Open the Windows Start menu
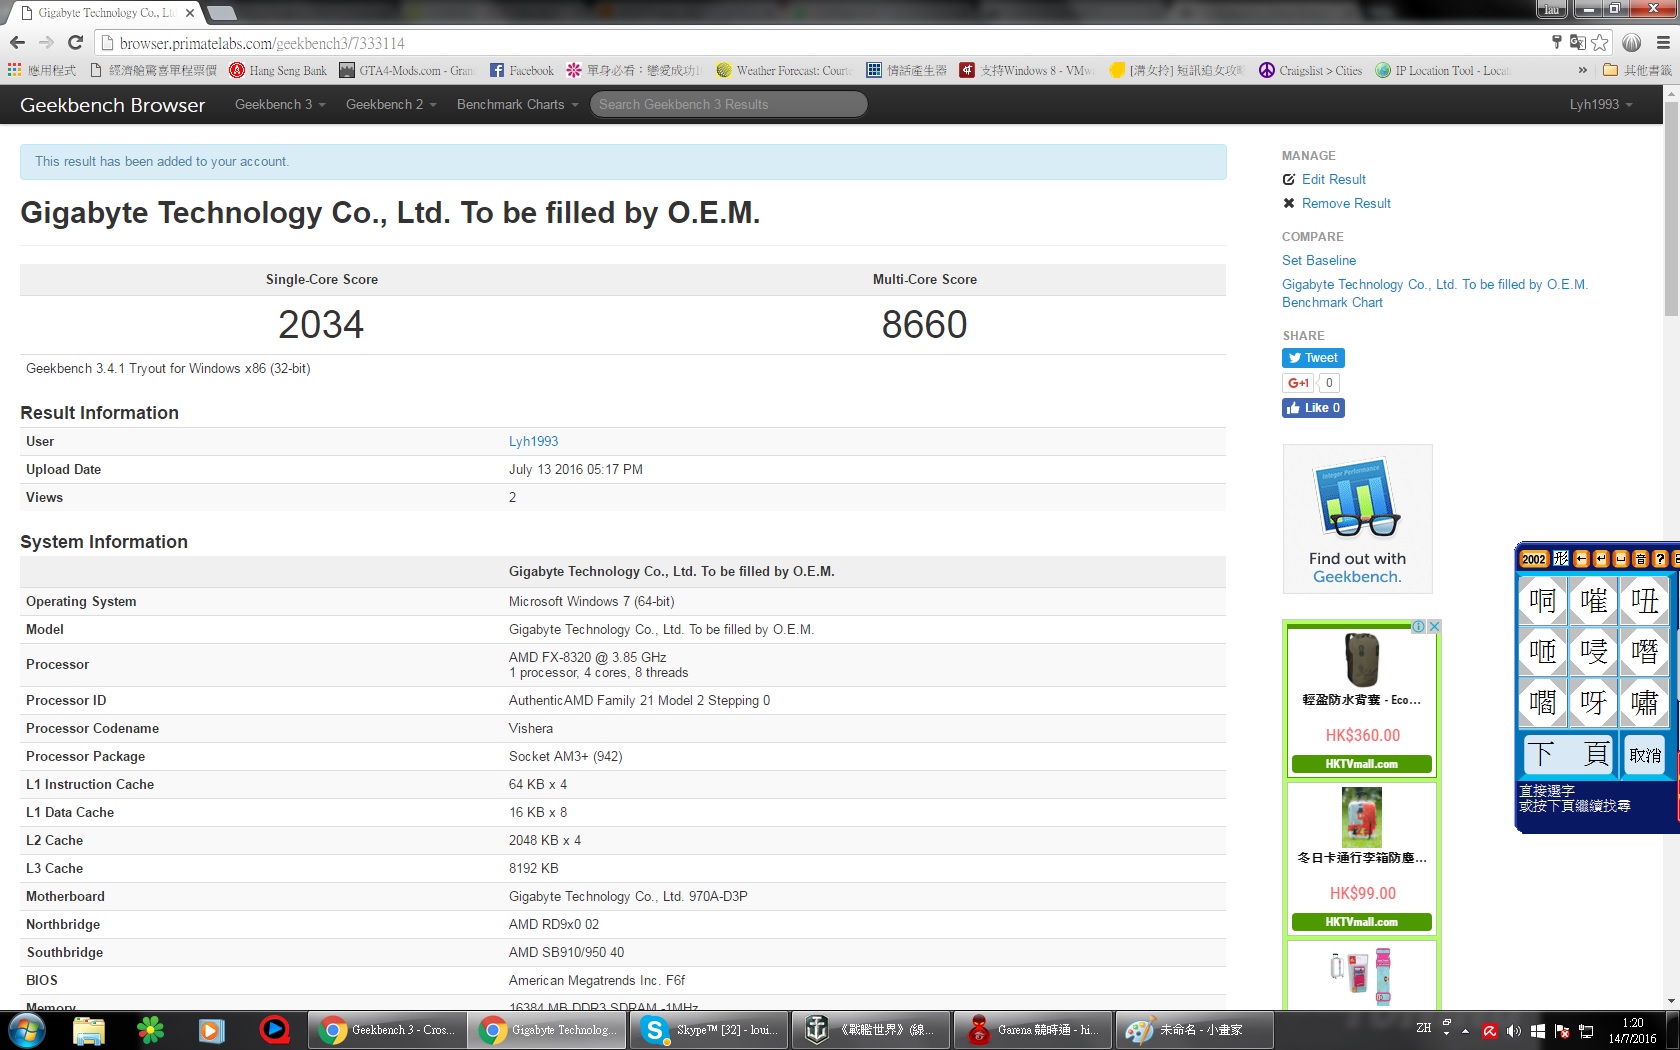The width and height of the screenshot is (1680, 1050). [x=26, y=1030]
